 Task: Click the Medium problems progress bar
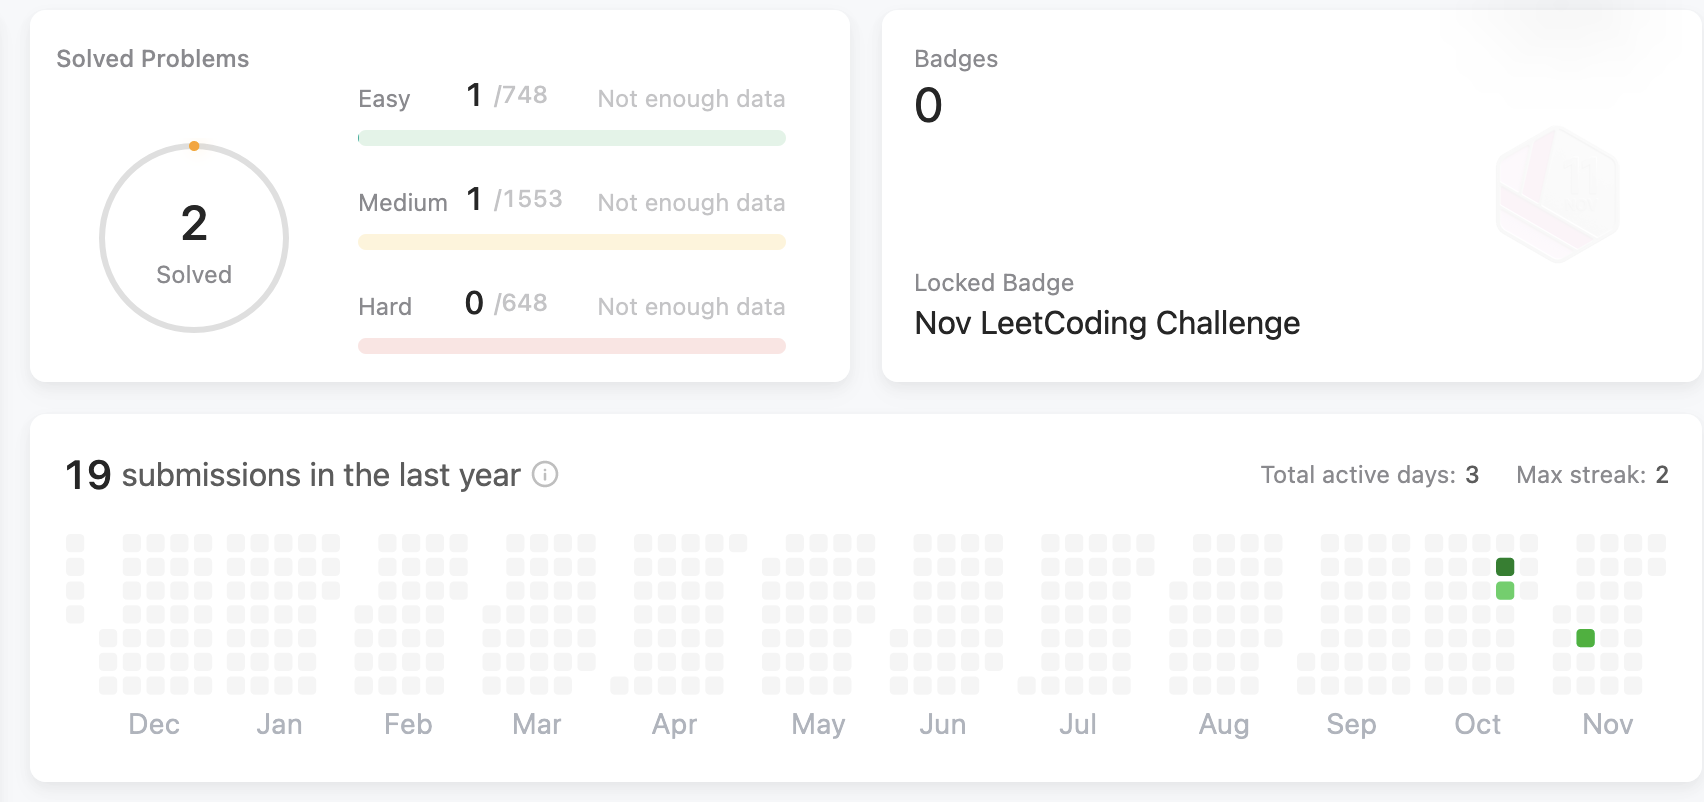pos(571,242)
